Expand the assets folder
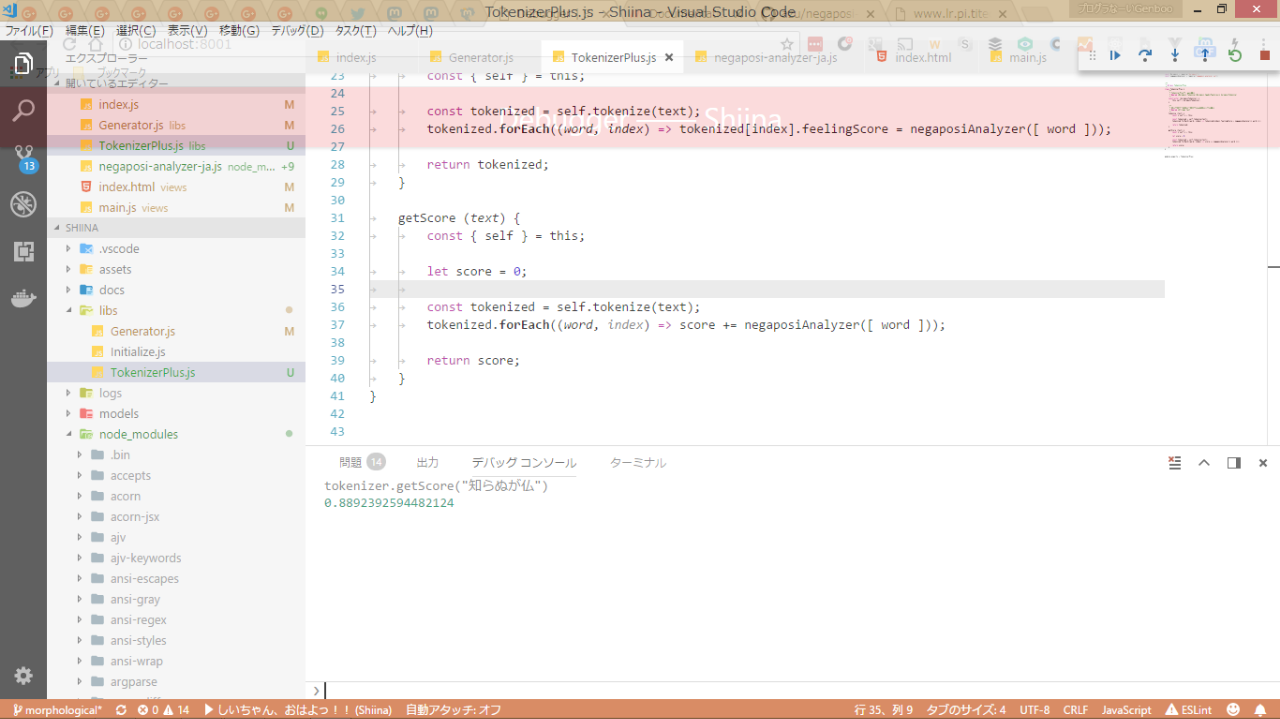 pos(114,269)
